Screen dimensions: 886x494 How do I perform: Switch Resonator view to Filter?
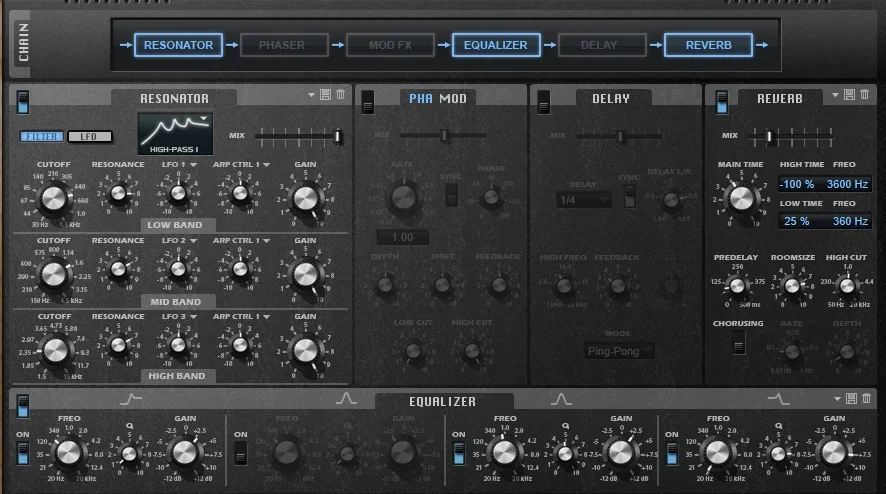[41, 137]
